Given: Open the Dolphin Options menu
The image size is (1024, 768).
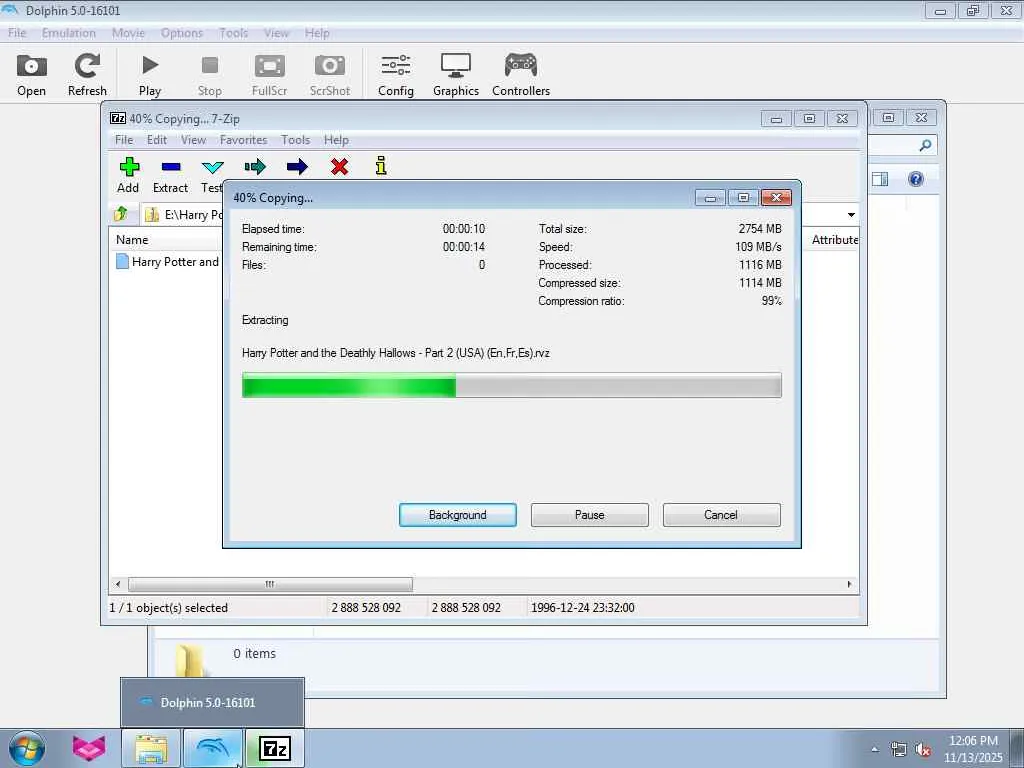Looking at the screenshot, I should [x=182, y=33].
